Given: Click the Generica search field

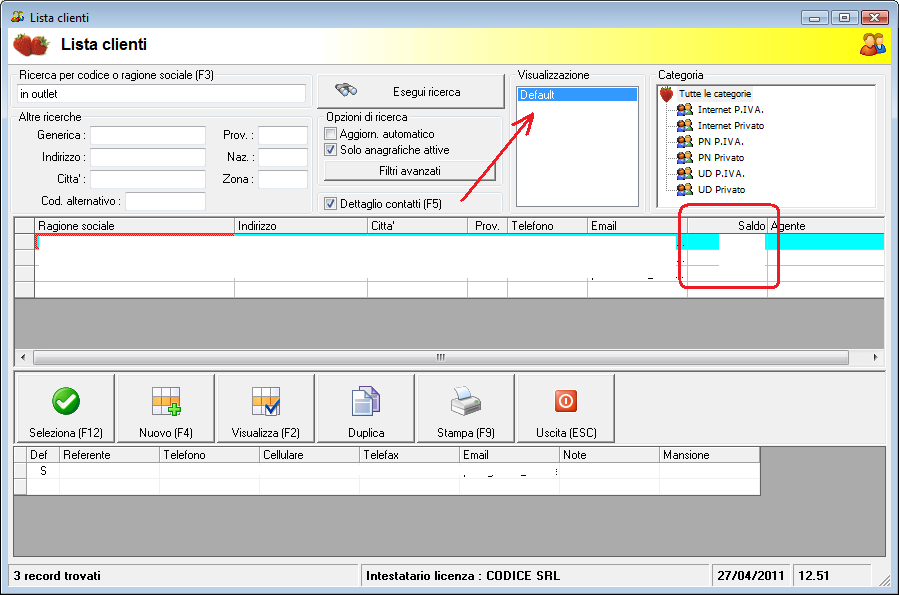Looking at the screenshot, I should 148,135.
